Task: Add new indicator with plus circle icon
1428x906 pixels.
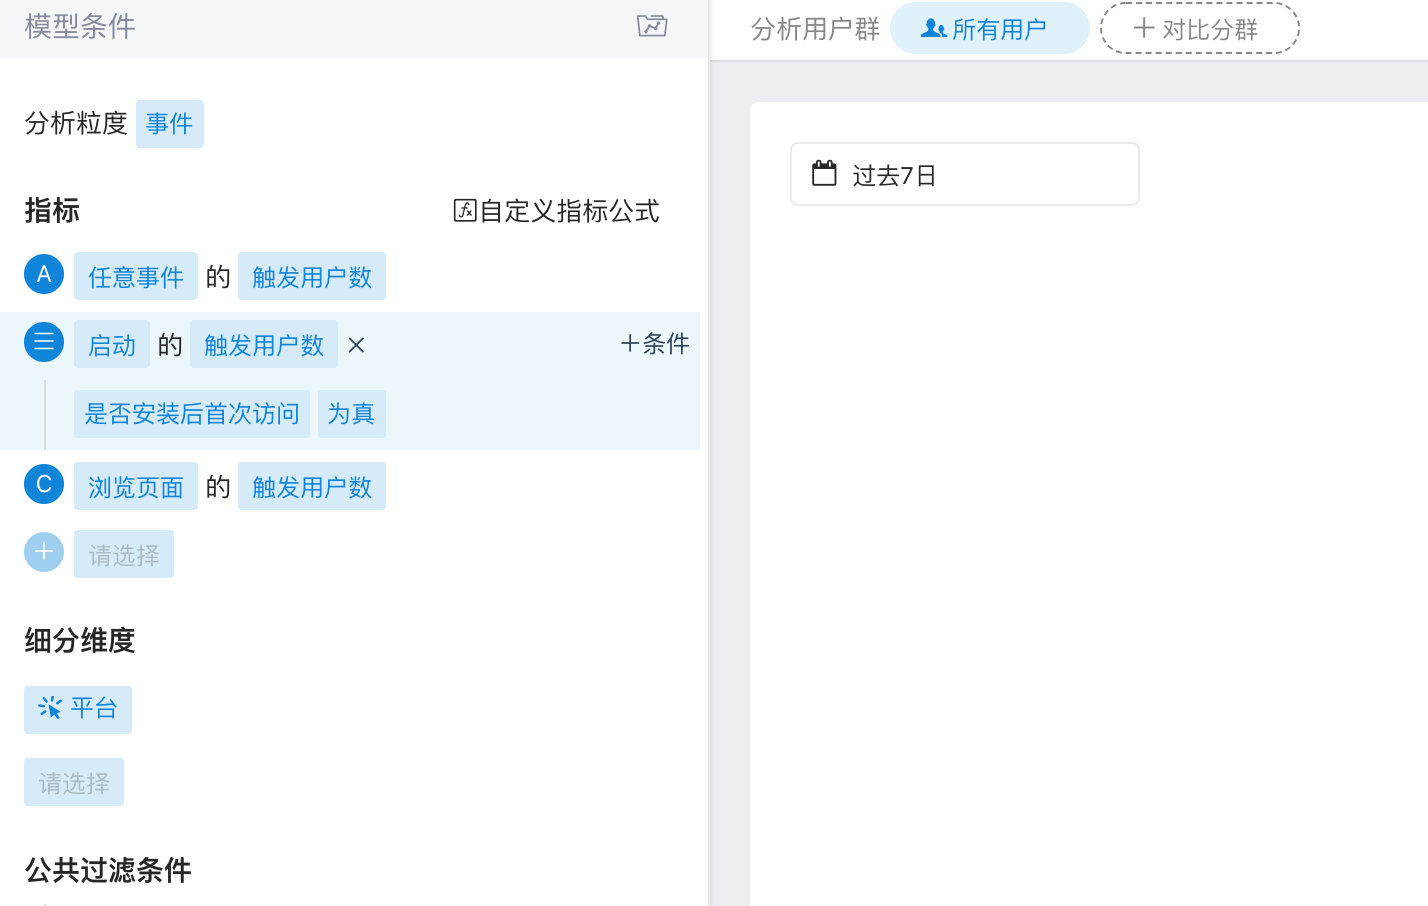Action: (44, 553)
